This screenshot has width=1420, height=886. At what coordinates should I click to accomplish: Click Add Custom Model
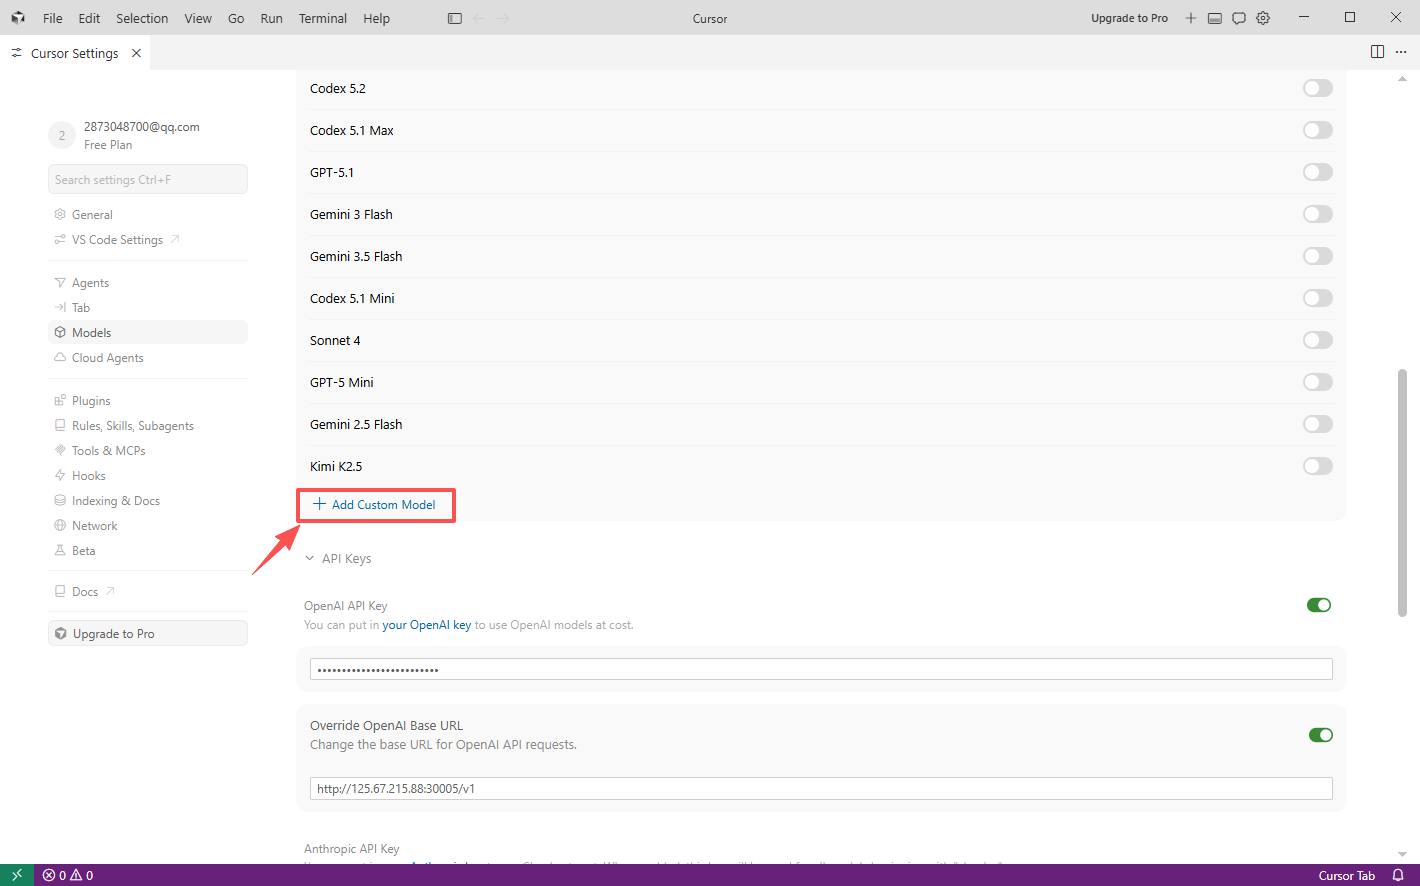coord(375,505)
